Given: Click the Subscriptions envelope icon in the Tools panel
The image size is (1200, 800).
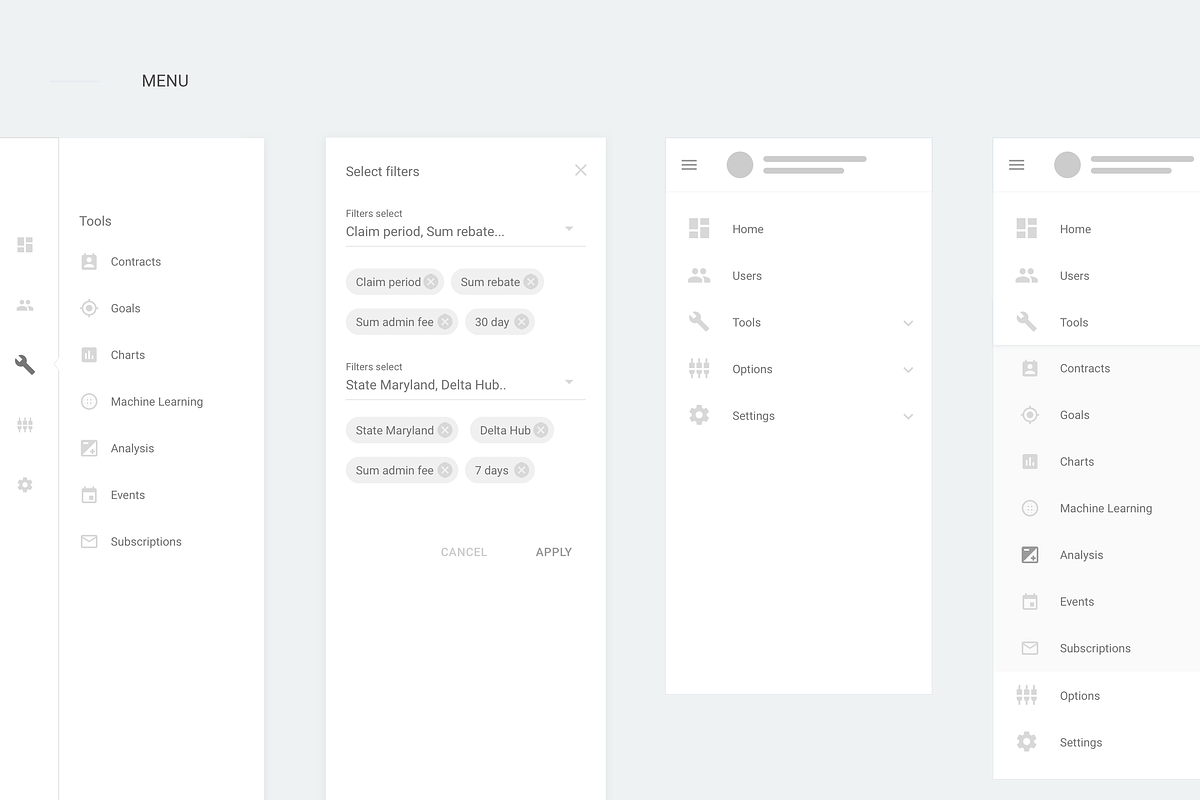Looking at the screenshot, I should [x=89, y=541].
